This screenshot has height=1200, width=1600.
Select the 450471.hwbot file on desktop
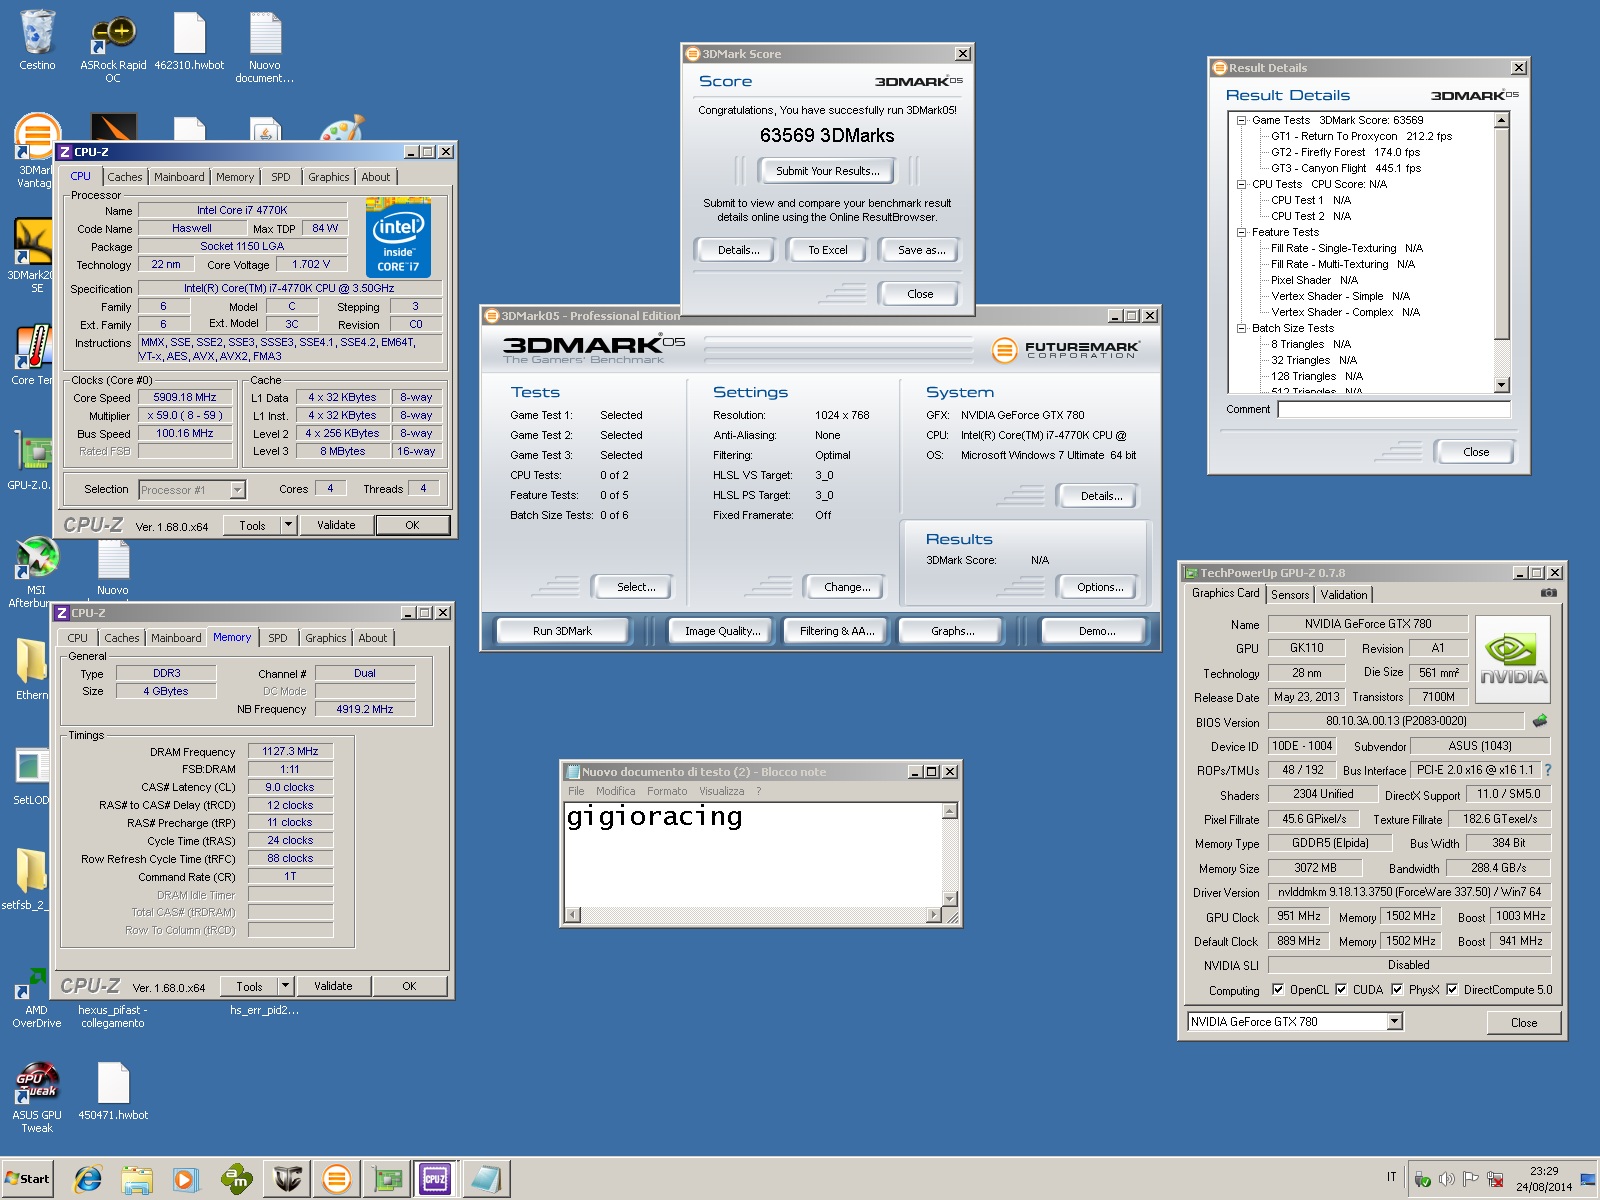[113, 1083]
